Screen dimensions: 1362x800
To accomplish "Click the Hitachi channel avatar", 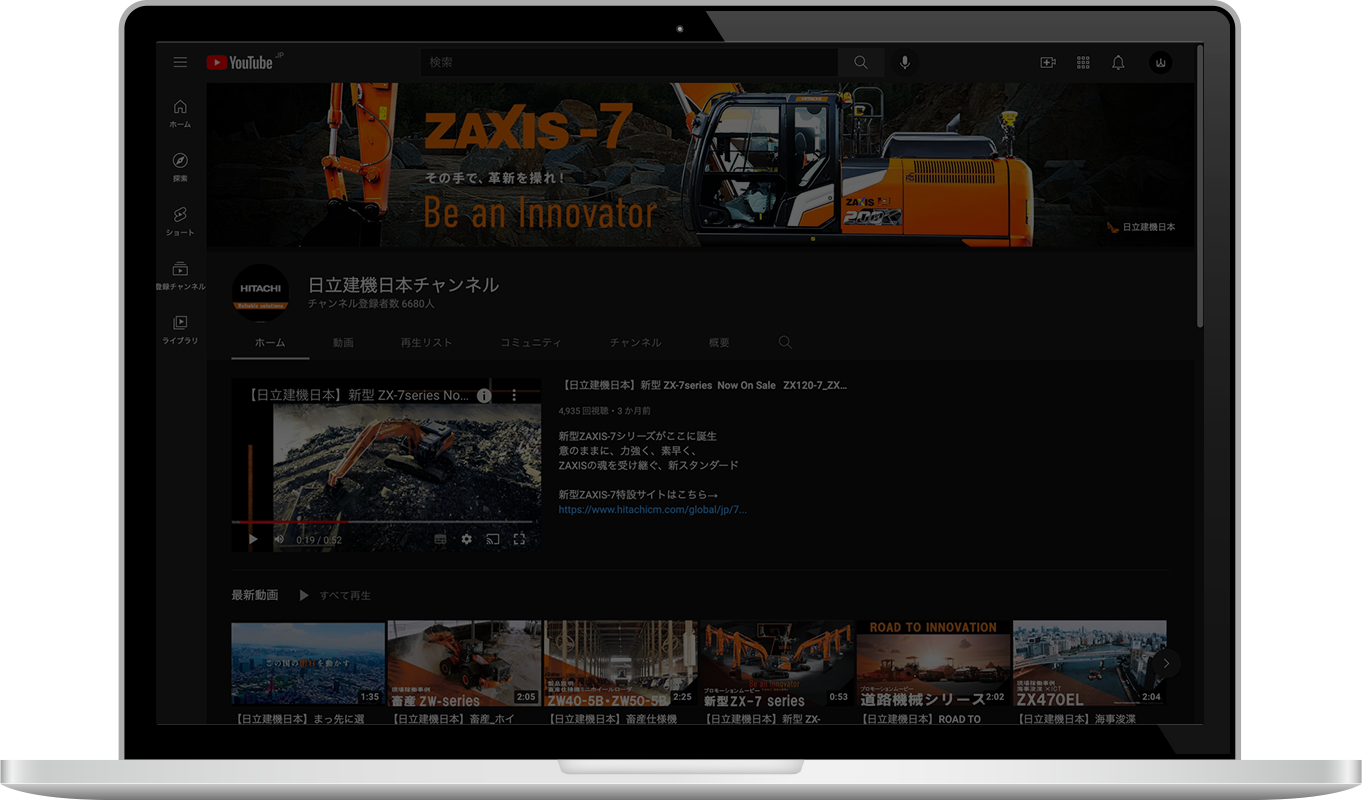I will pyautogui.click(x=261, y=293).
